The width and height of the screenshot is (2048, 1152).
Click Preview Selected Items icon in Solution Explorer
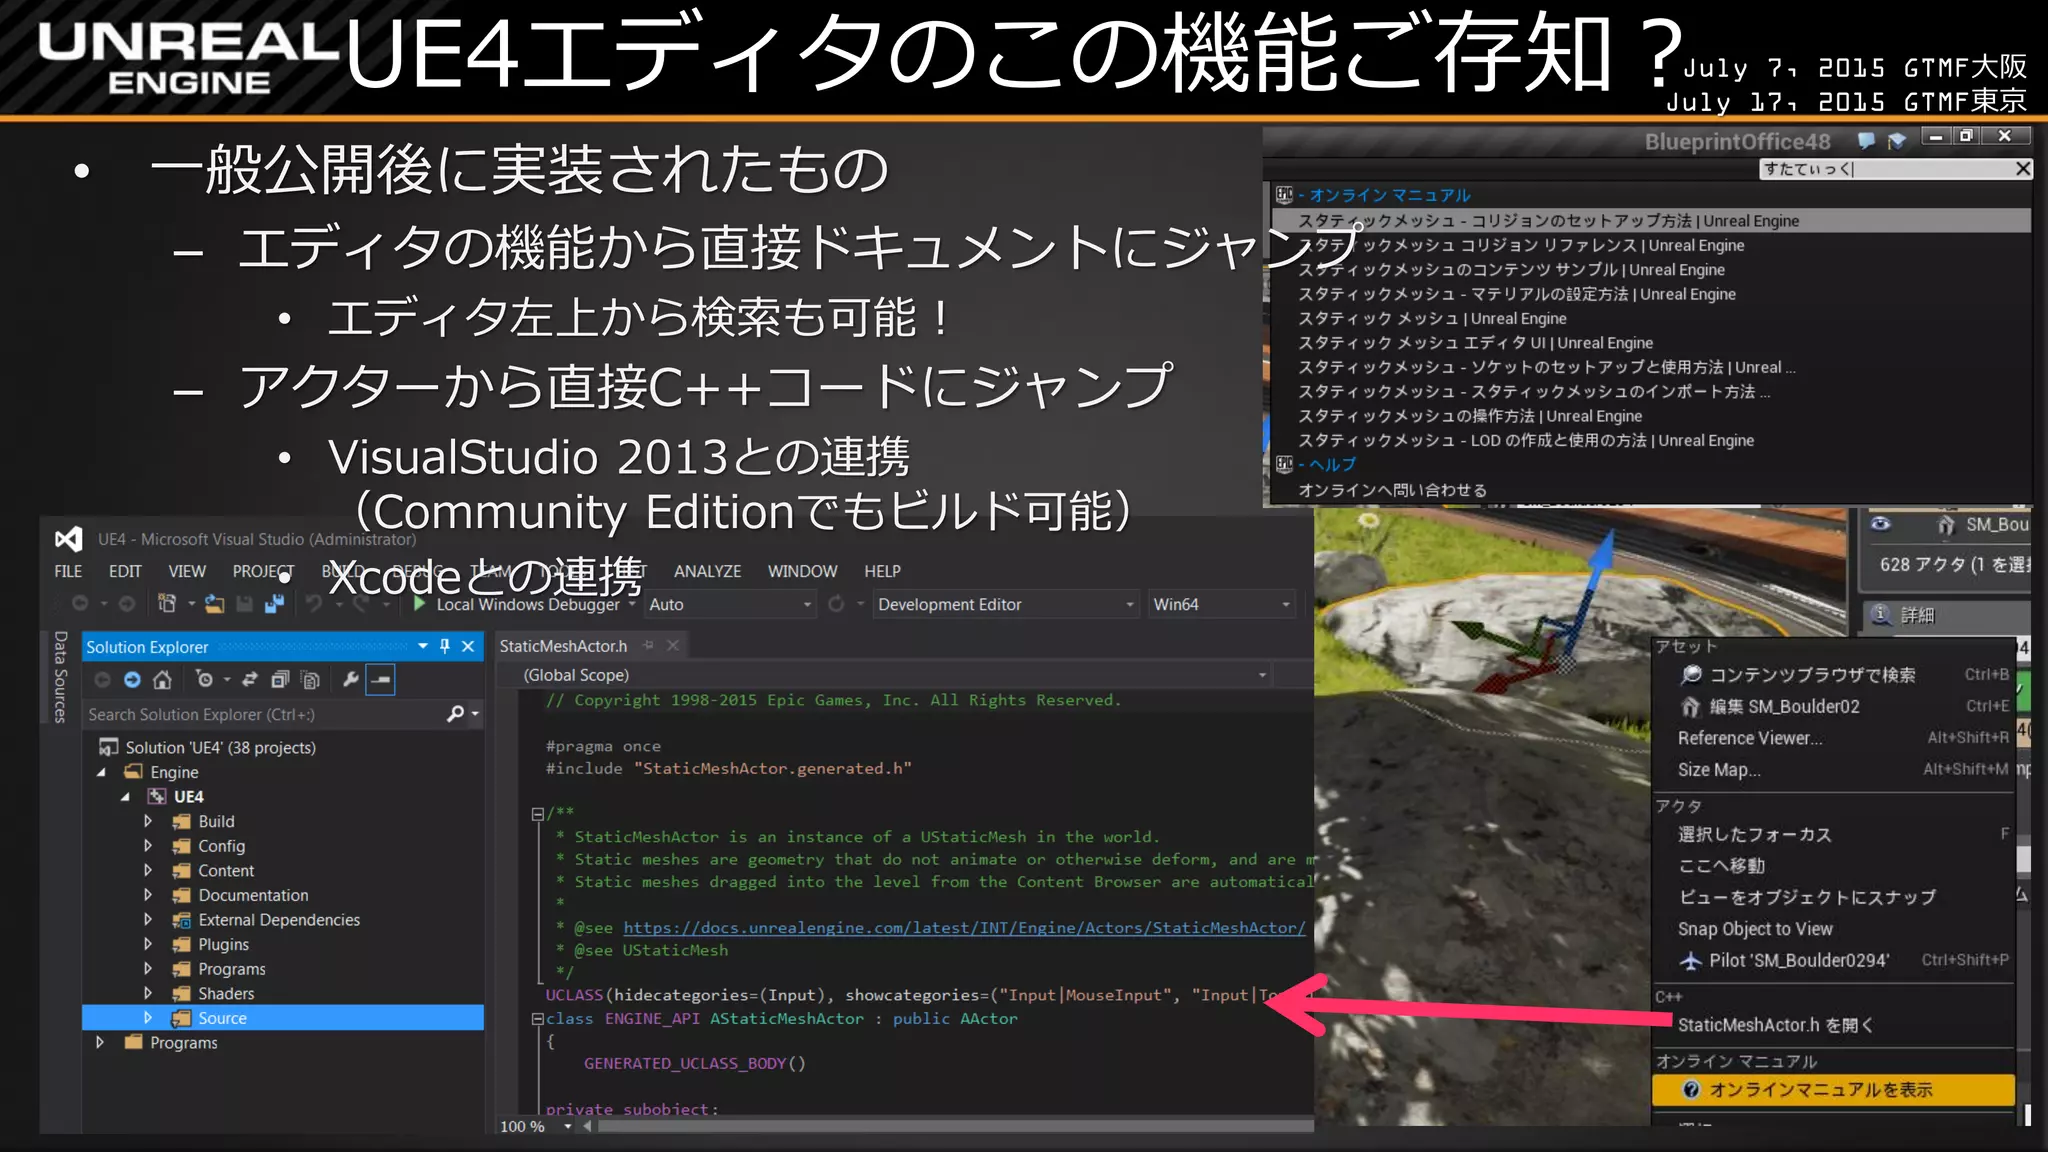[381, 680]
